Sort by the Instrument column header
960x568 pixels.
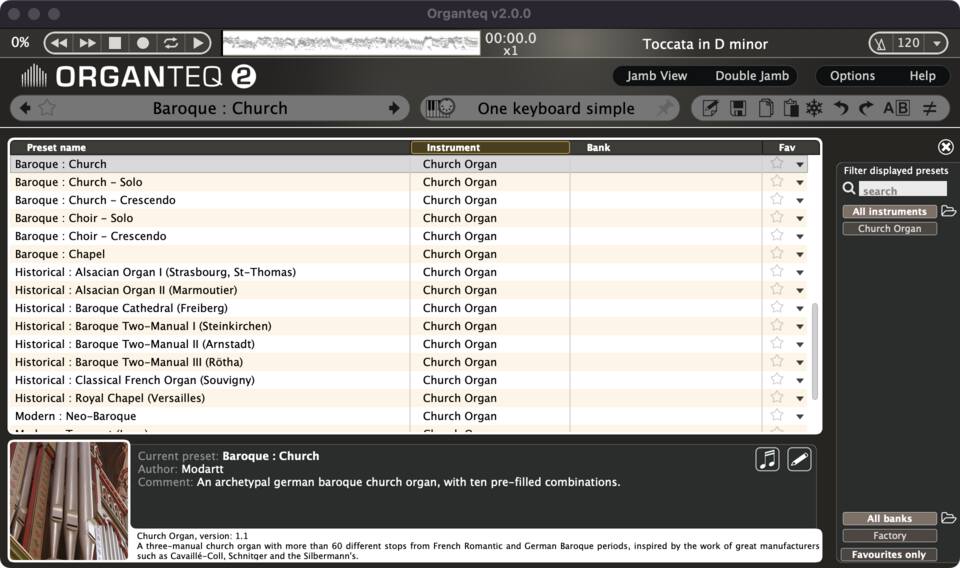point(490,147)
